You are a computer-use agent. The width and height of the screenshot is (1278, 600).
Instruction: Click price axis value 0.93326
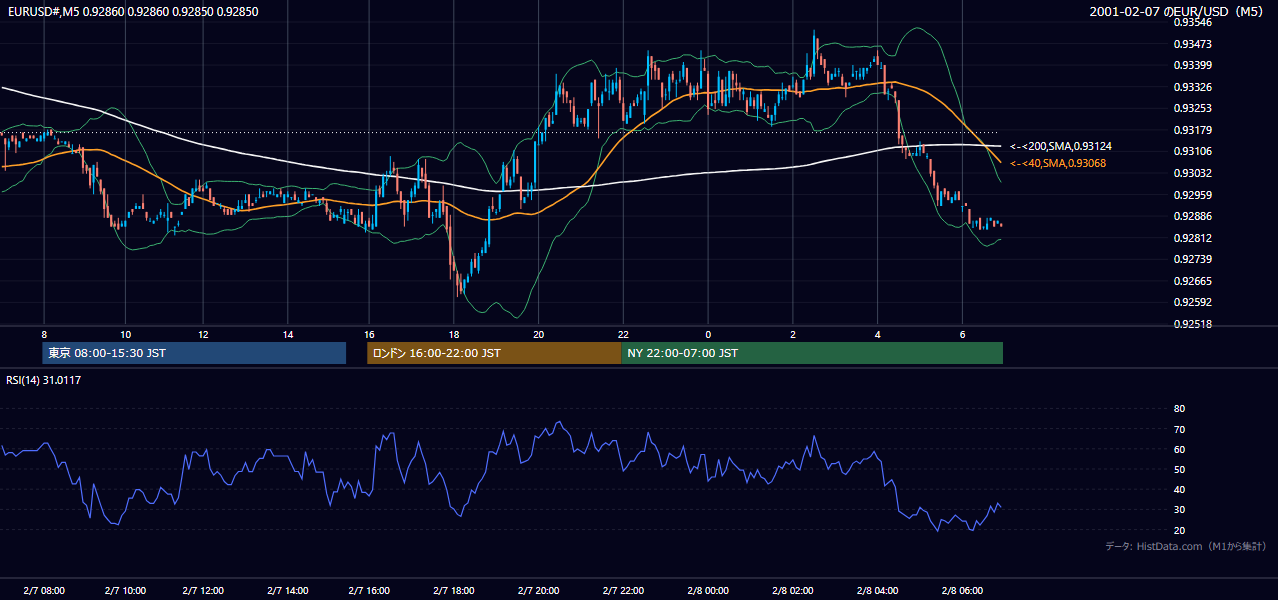tap(1192, 87)
